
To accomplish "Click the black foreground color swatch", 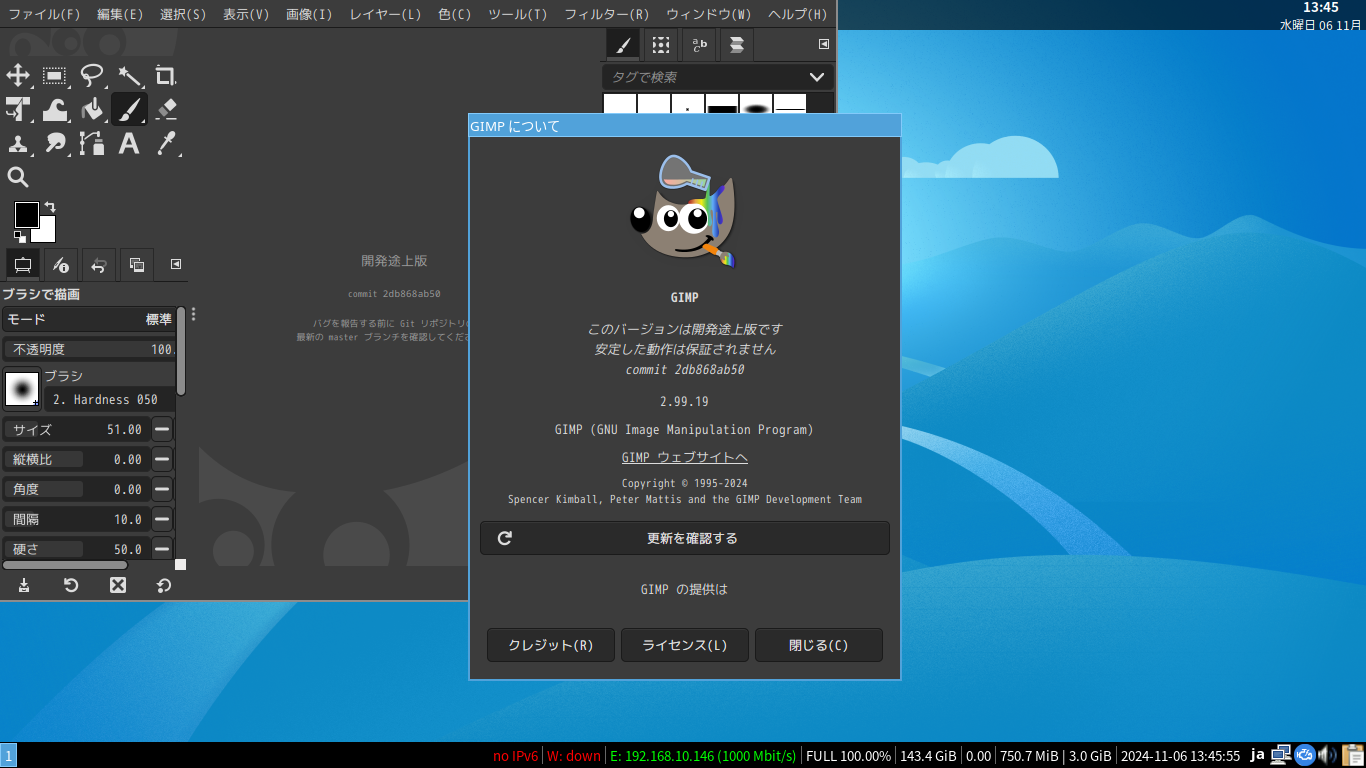I will pos(26,214).
